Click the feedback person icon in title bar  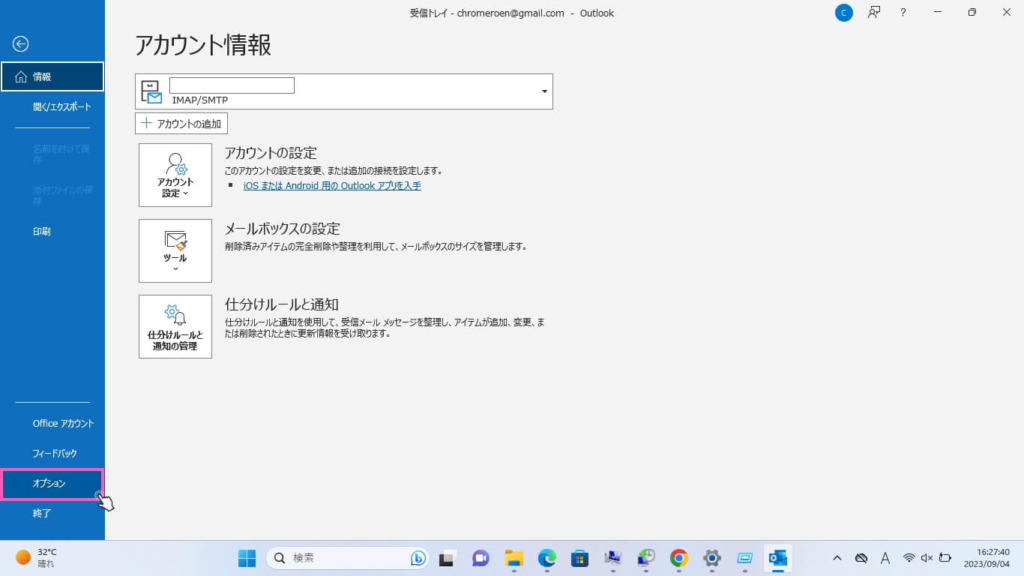[874, 12]
